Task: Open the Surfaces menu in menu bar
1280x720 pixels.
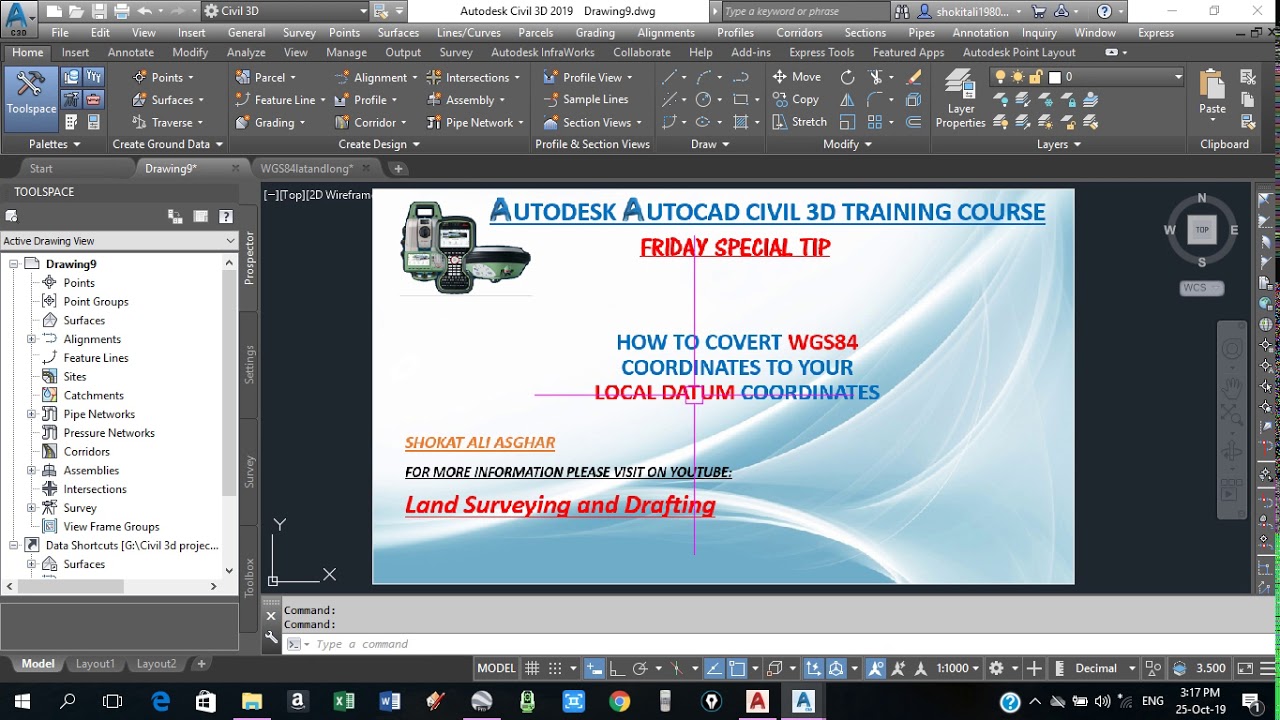Action: 398,32
